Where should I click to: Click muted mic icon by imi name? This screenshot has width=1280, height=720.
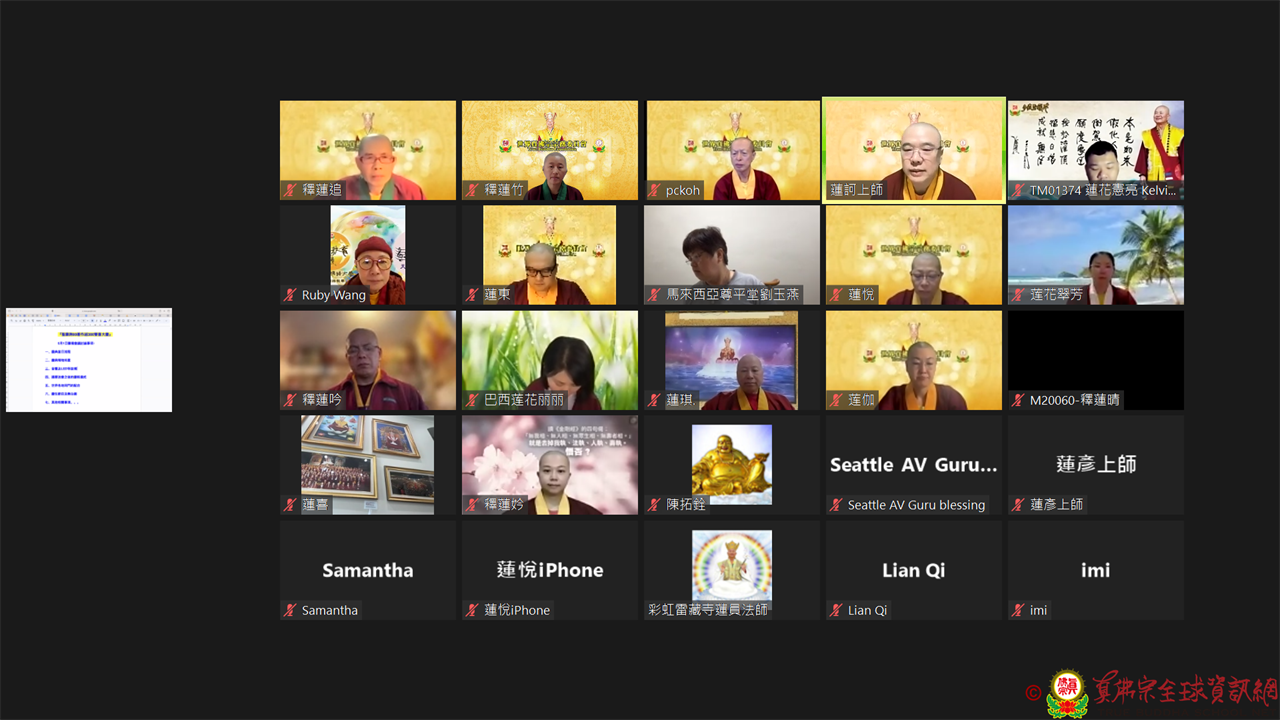[1018, 610]
